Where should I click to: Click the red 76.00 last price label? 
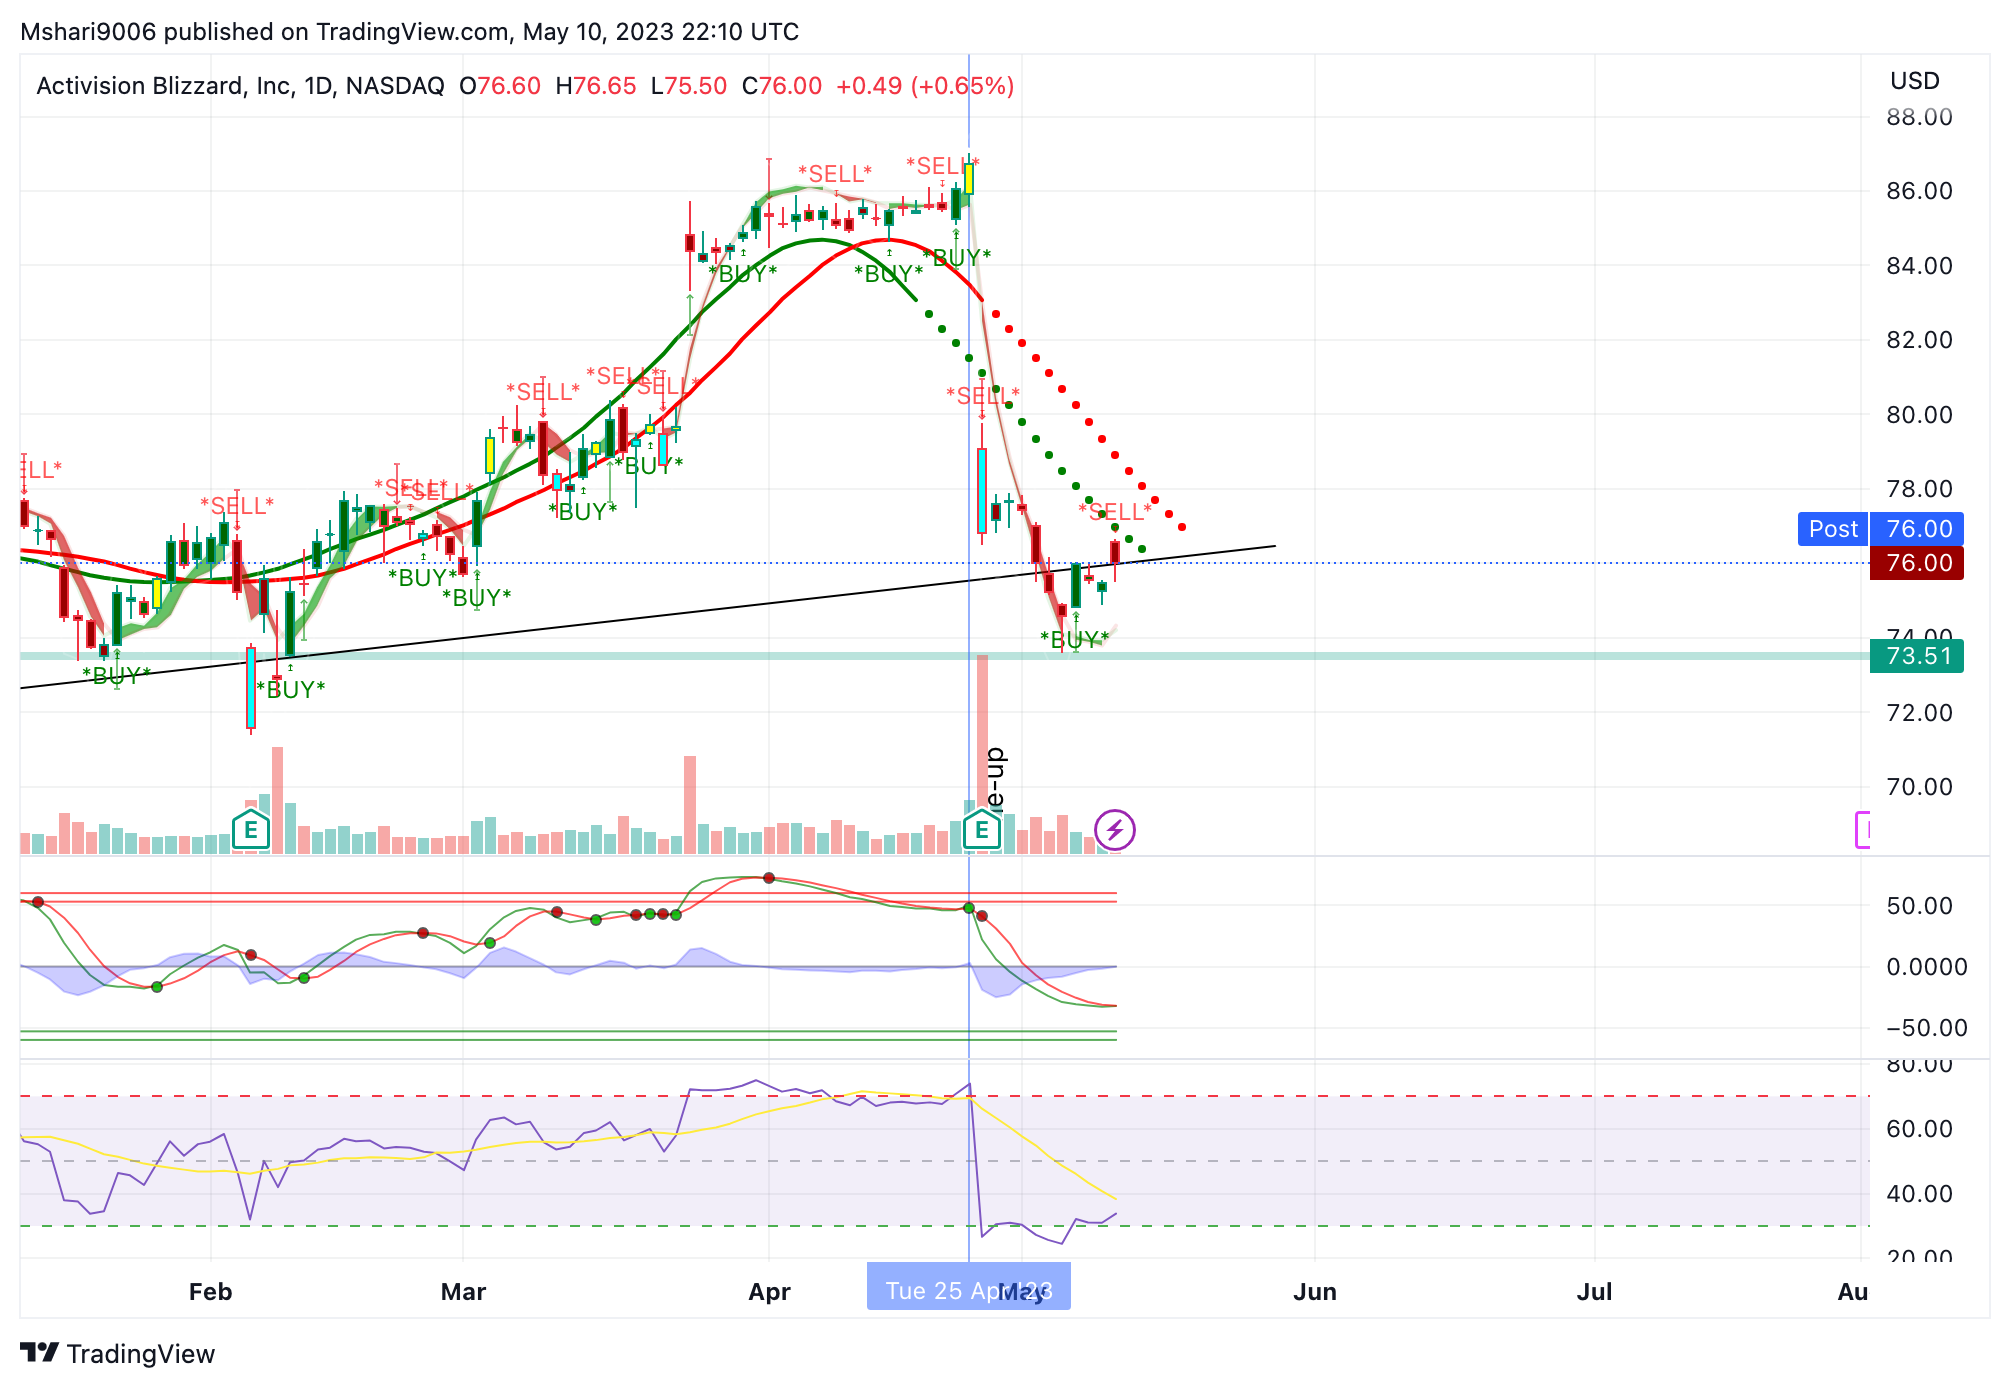[x=1918, y=563]
